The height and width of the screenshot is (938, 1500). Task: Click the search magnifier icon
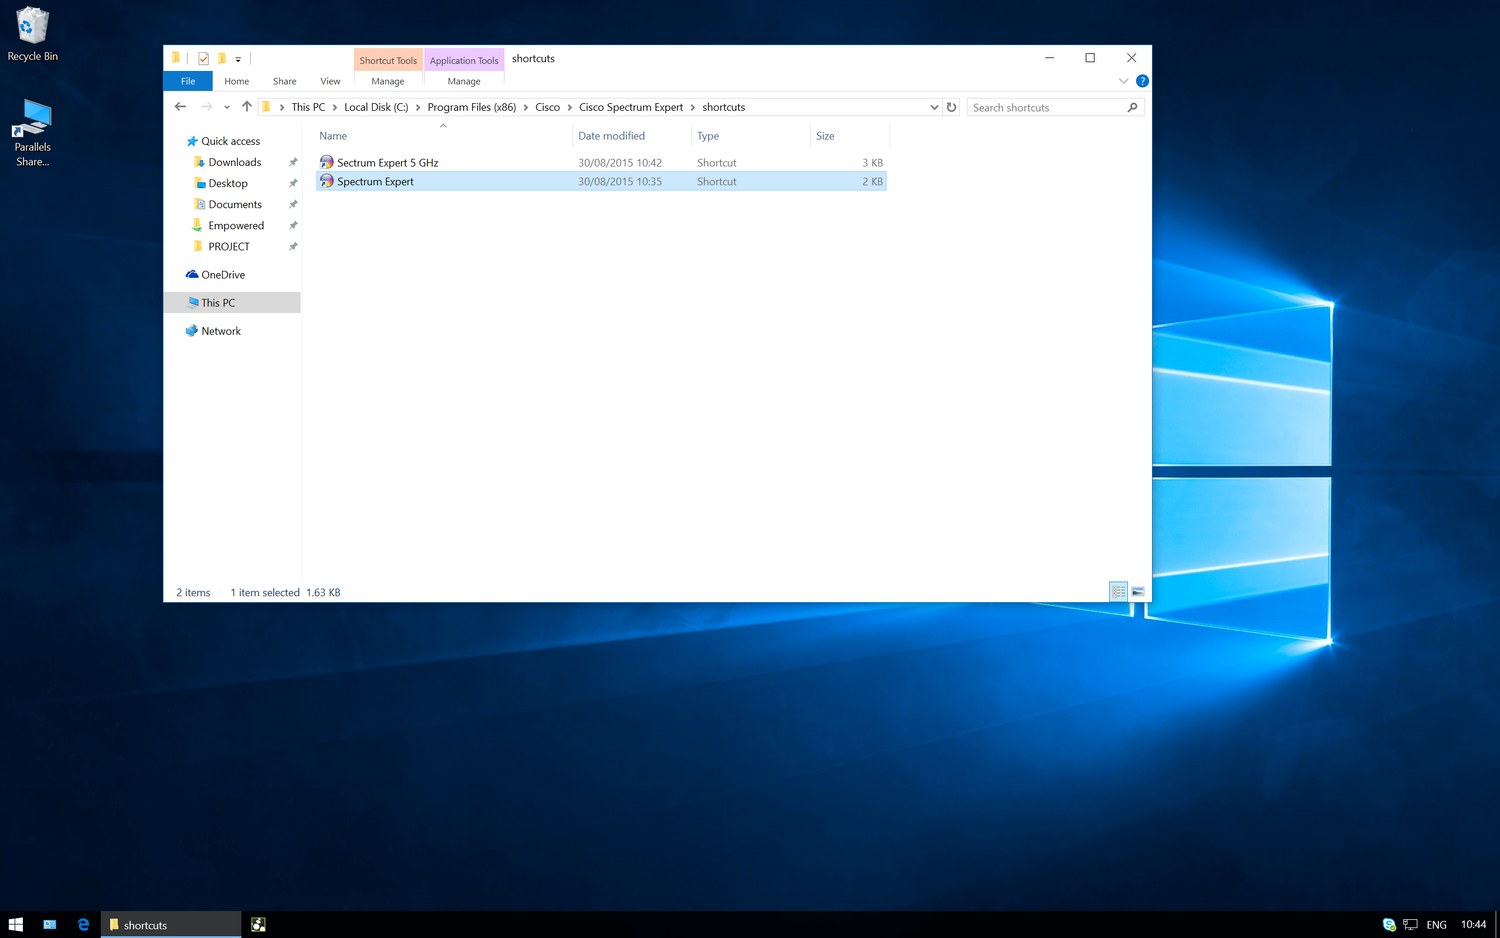pyautogui.click(x=1133, y=107)
